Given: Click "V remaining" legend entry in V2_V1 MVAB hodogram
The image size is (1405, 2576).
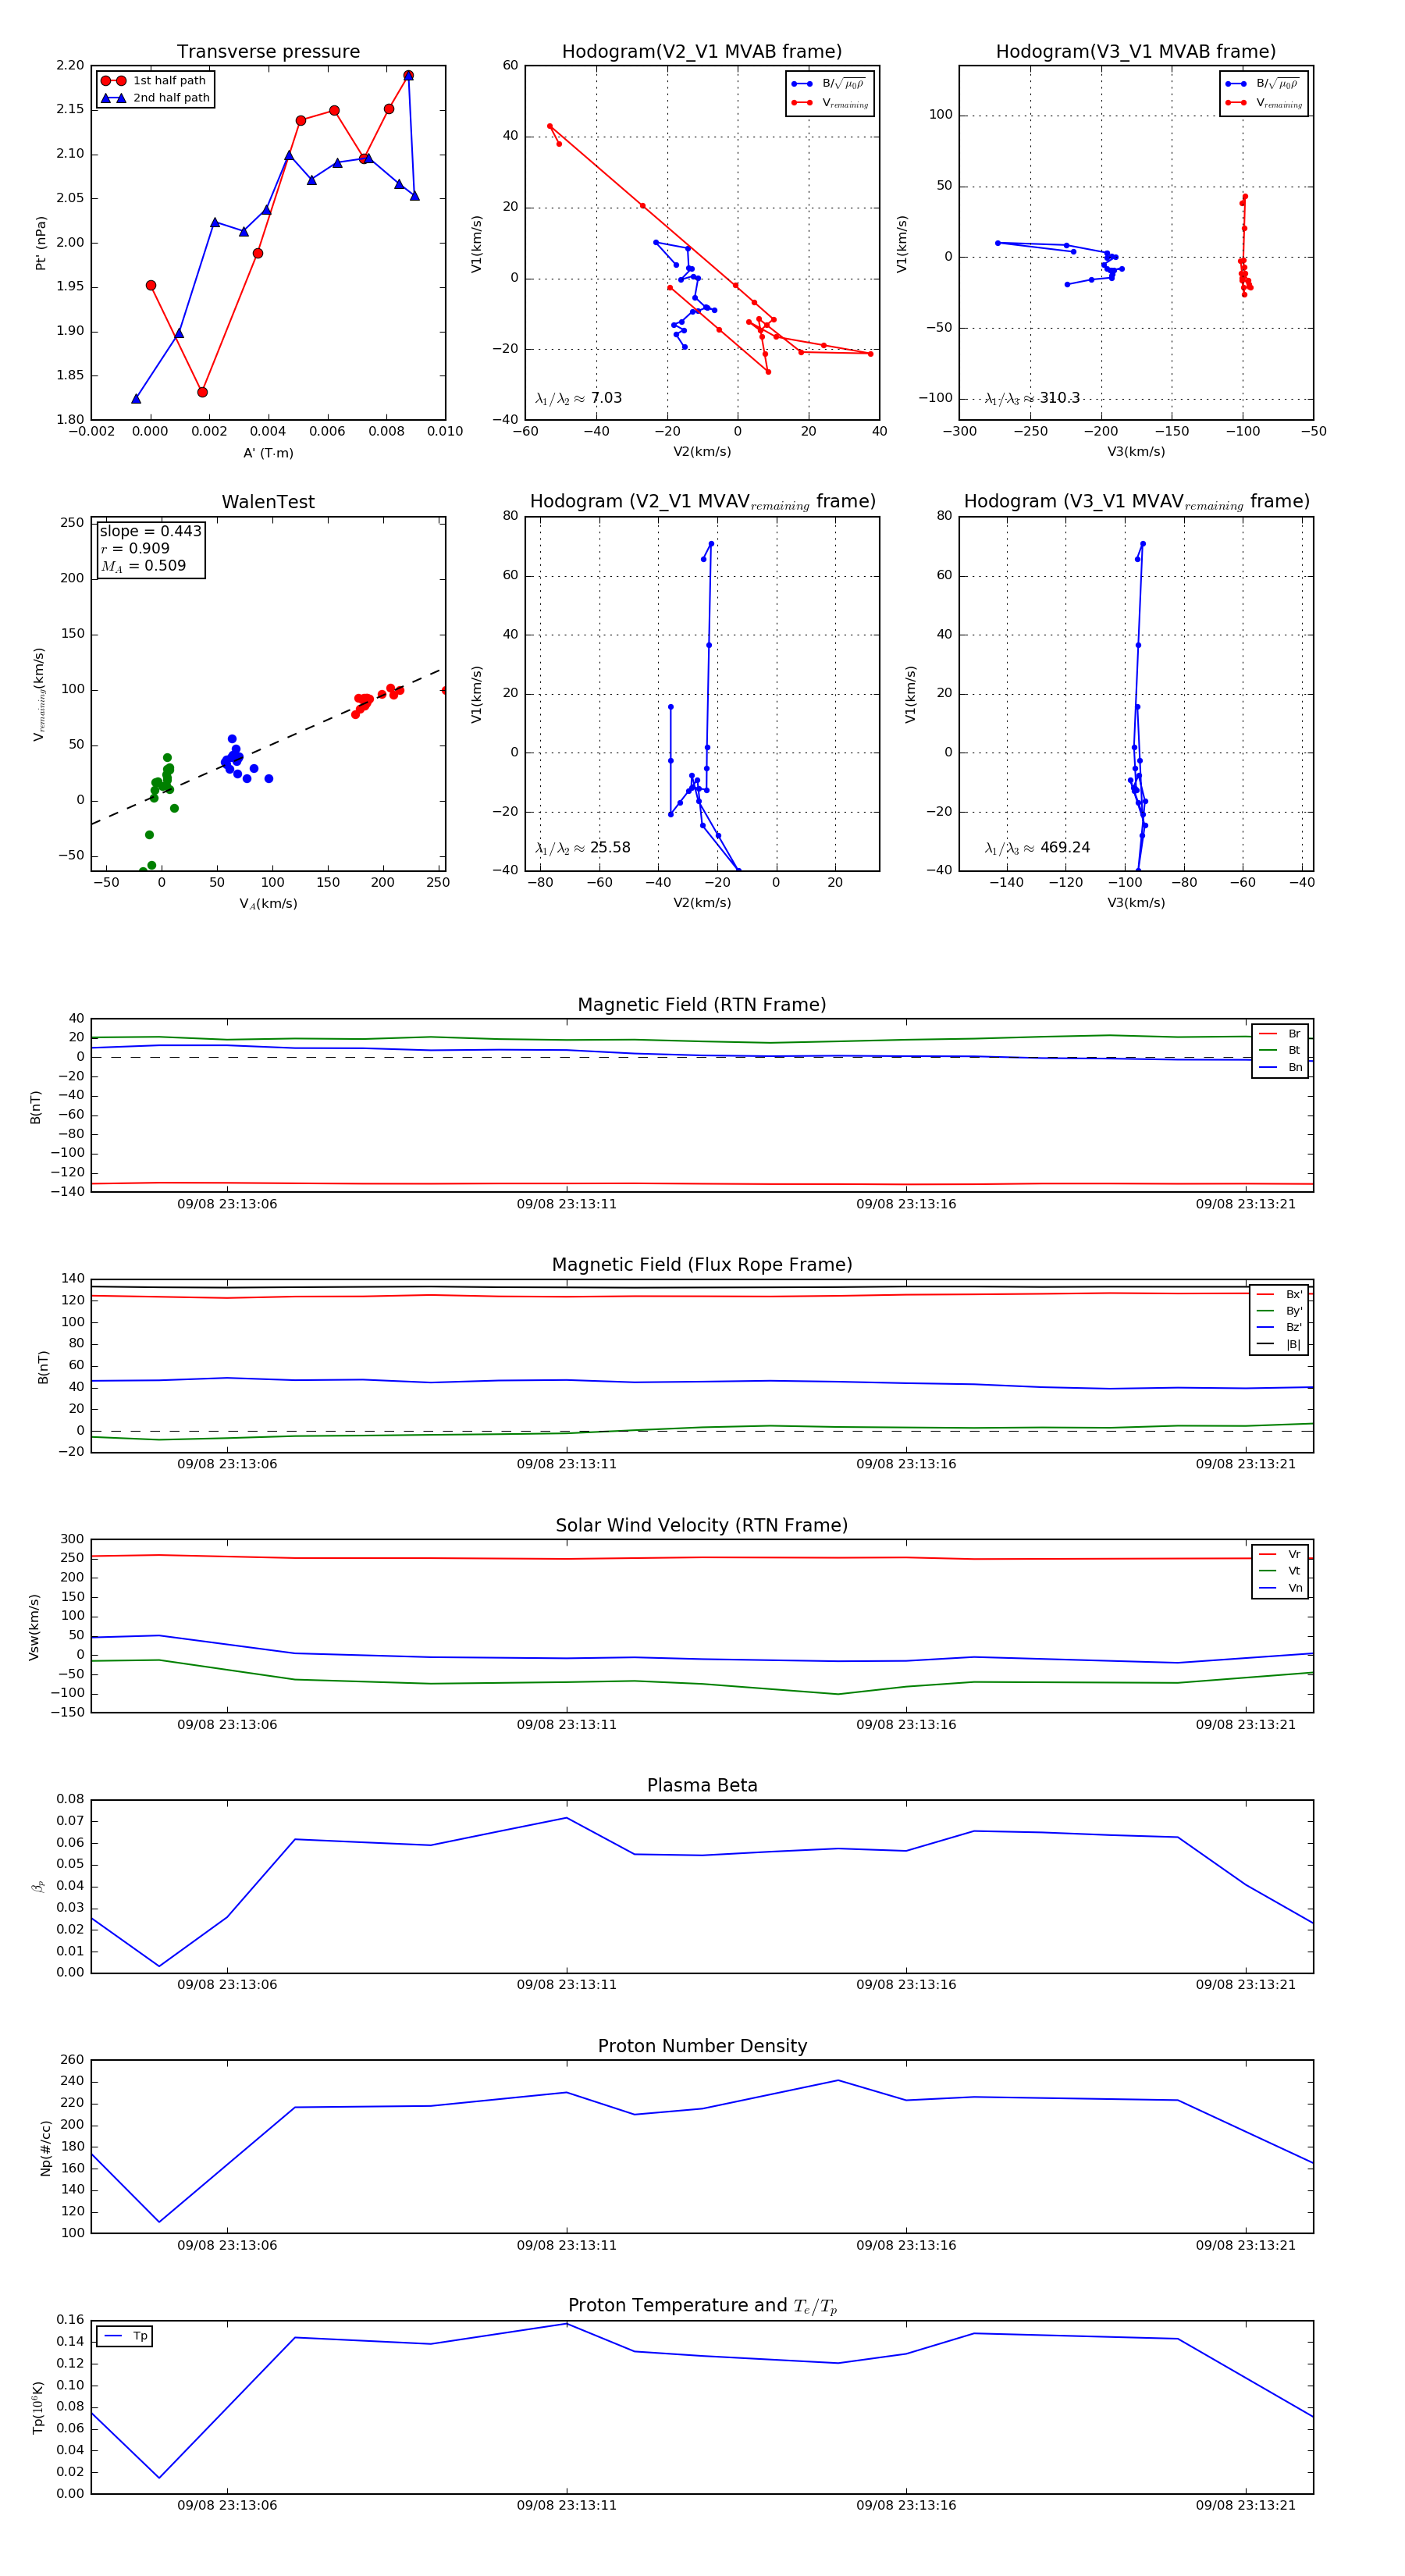Looking at the screenshot, I should [x=830, y=103].
